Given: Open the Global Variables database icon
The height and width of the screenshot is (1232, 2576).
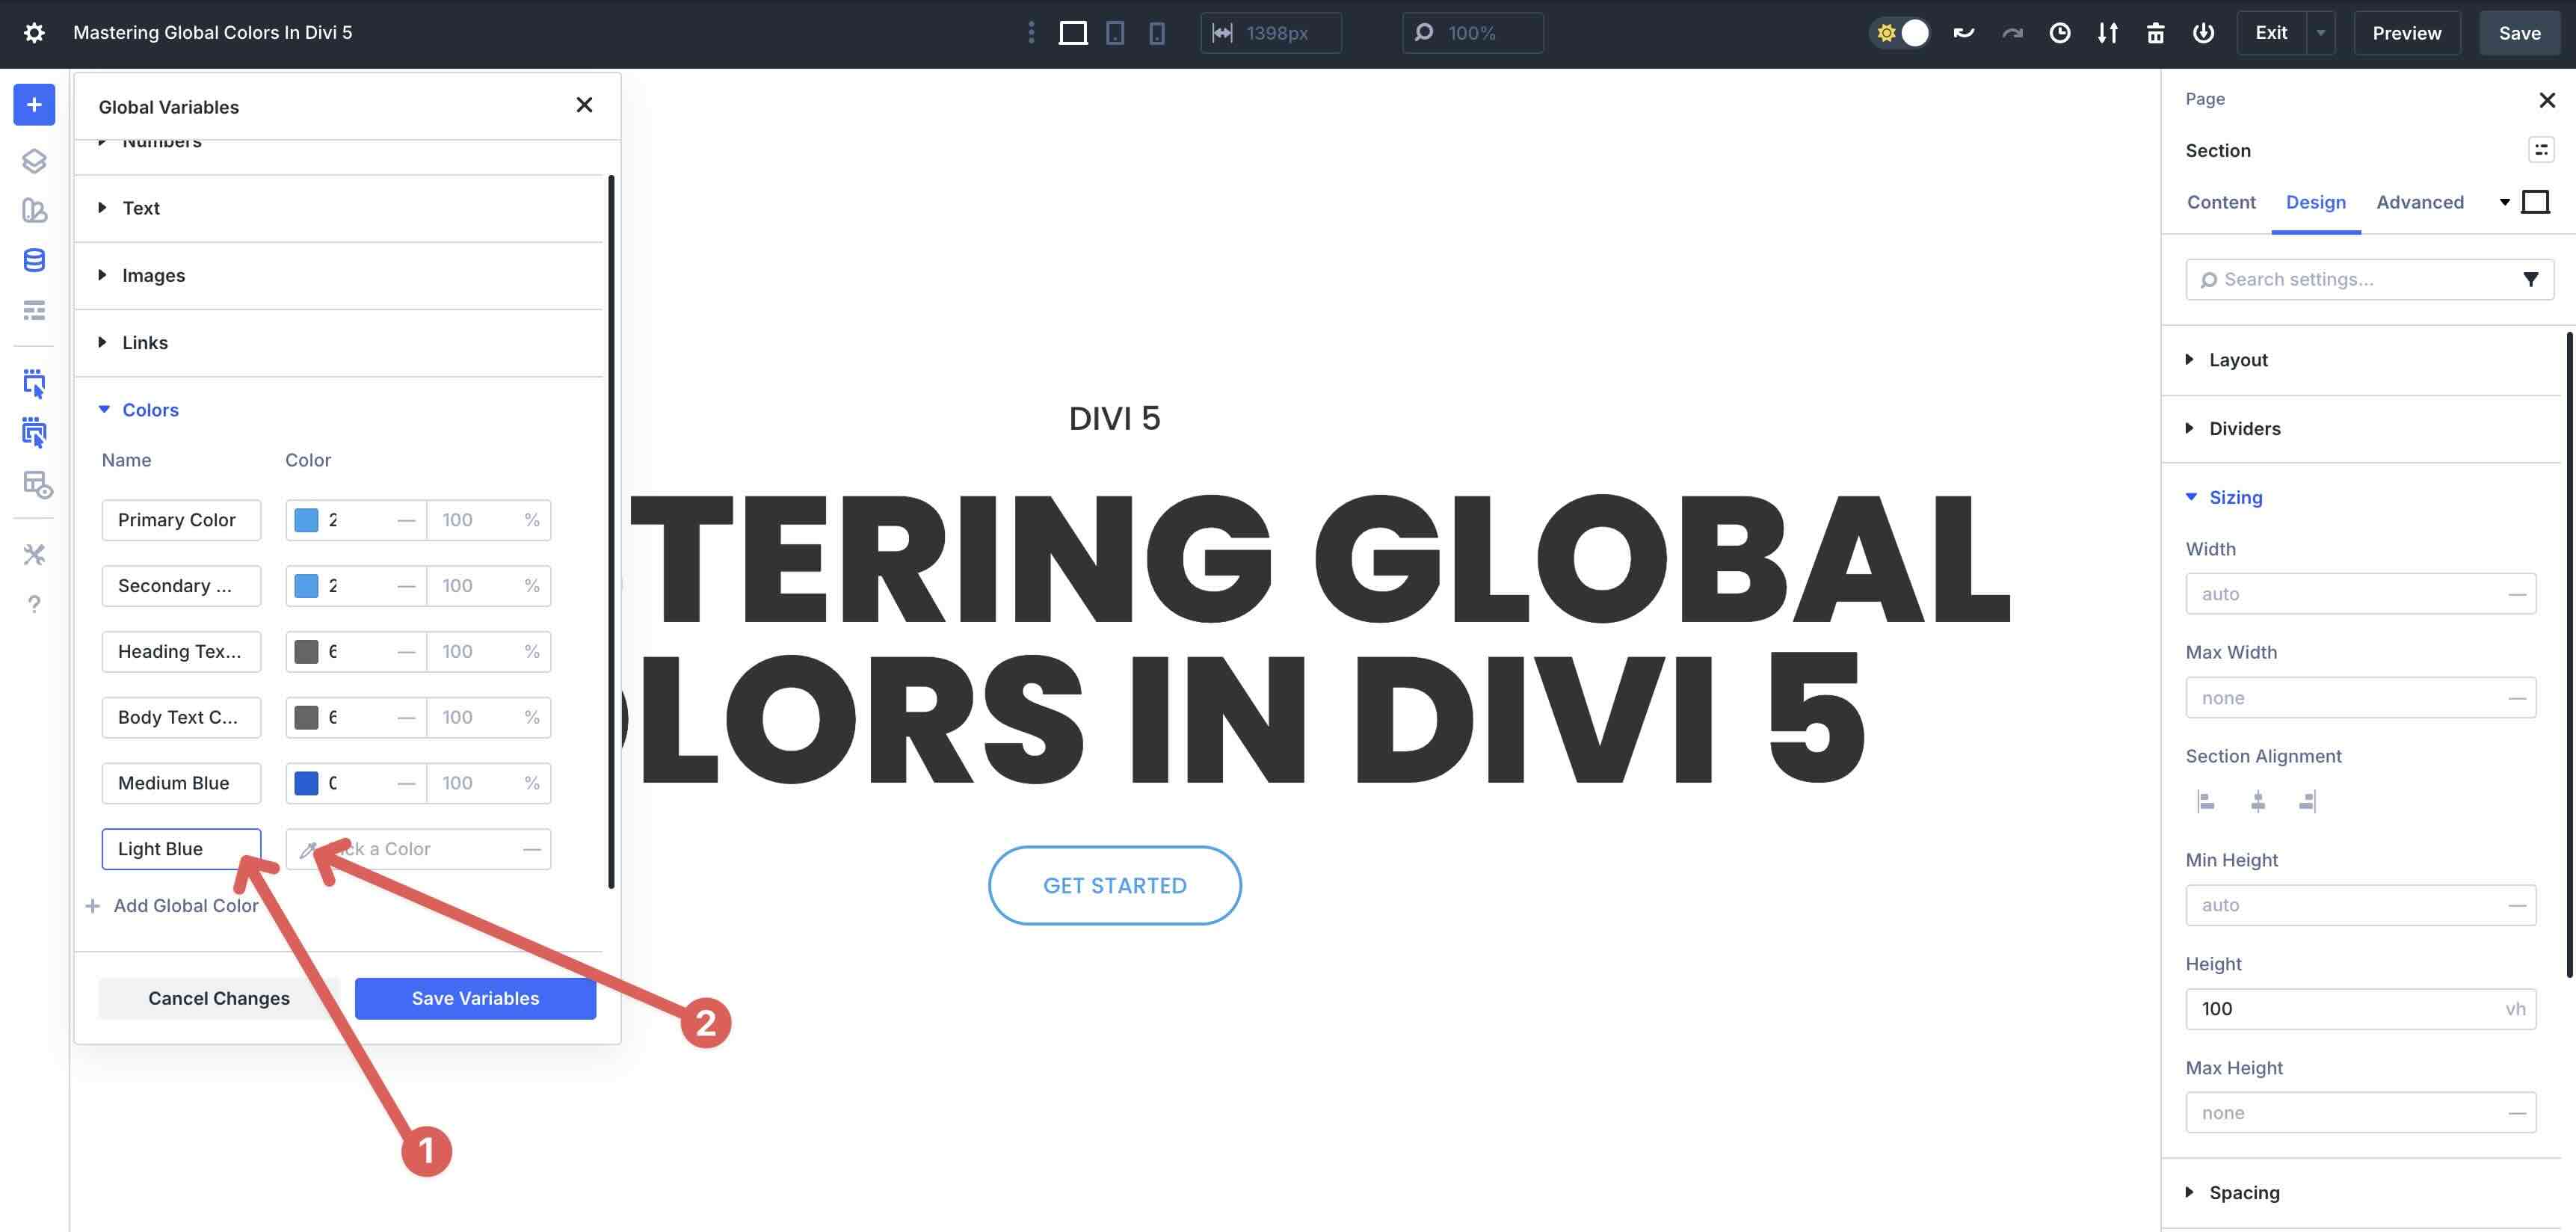Looking at the screenshot, I should click(x=34, y=261).
